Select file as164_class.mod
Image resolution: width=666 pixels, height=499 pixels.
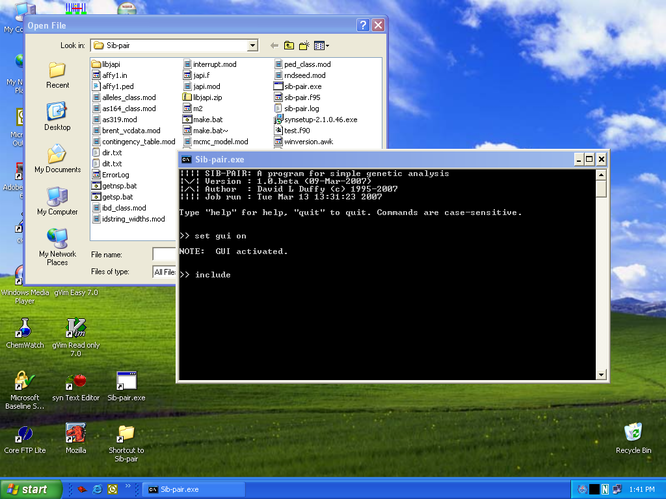(124, 108)
